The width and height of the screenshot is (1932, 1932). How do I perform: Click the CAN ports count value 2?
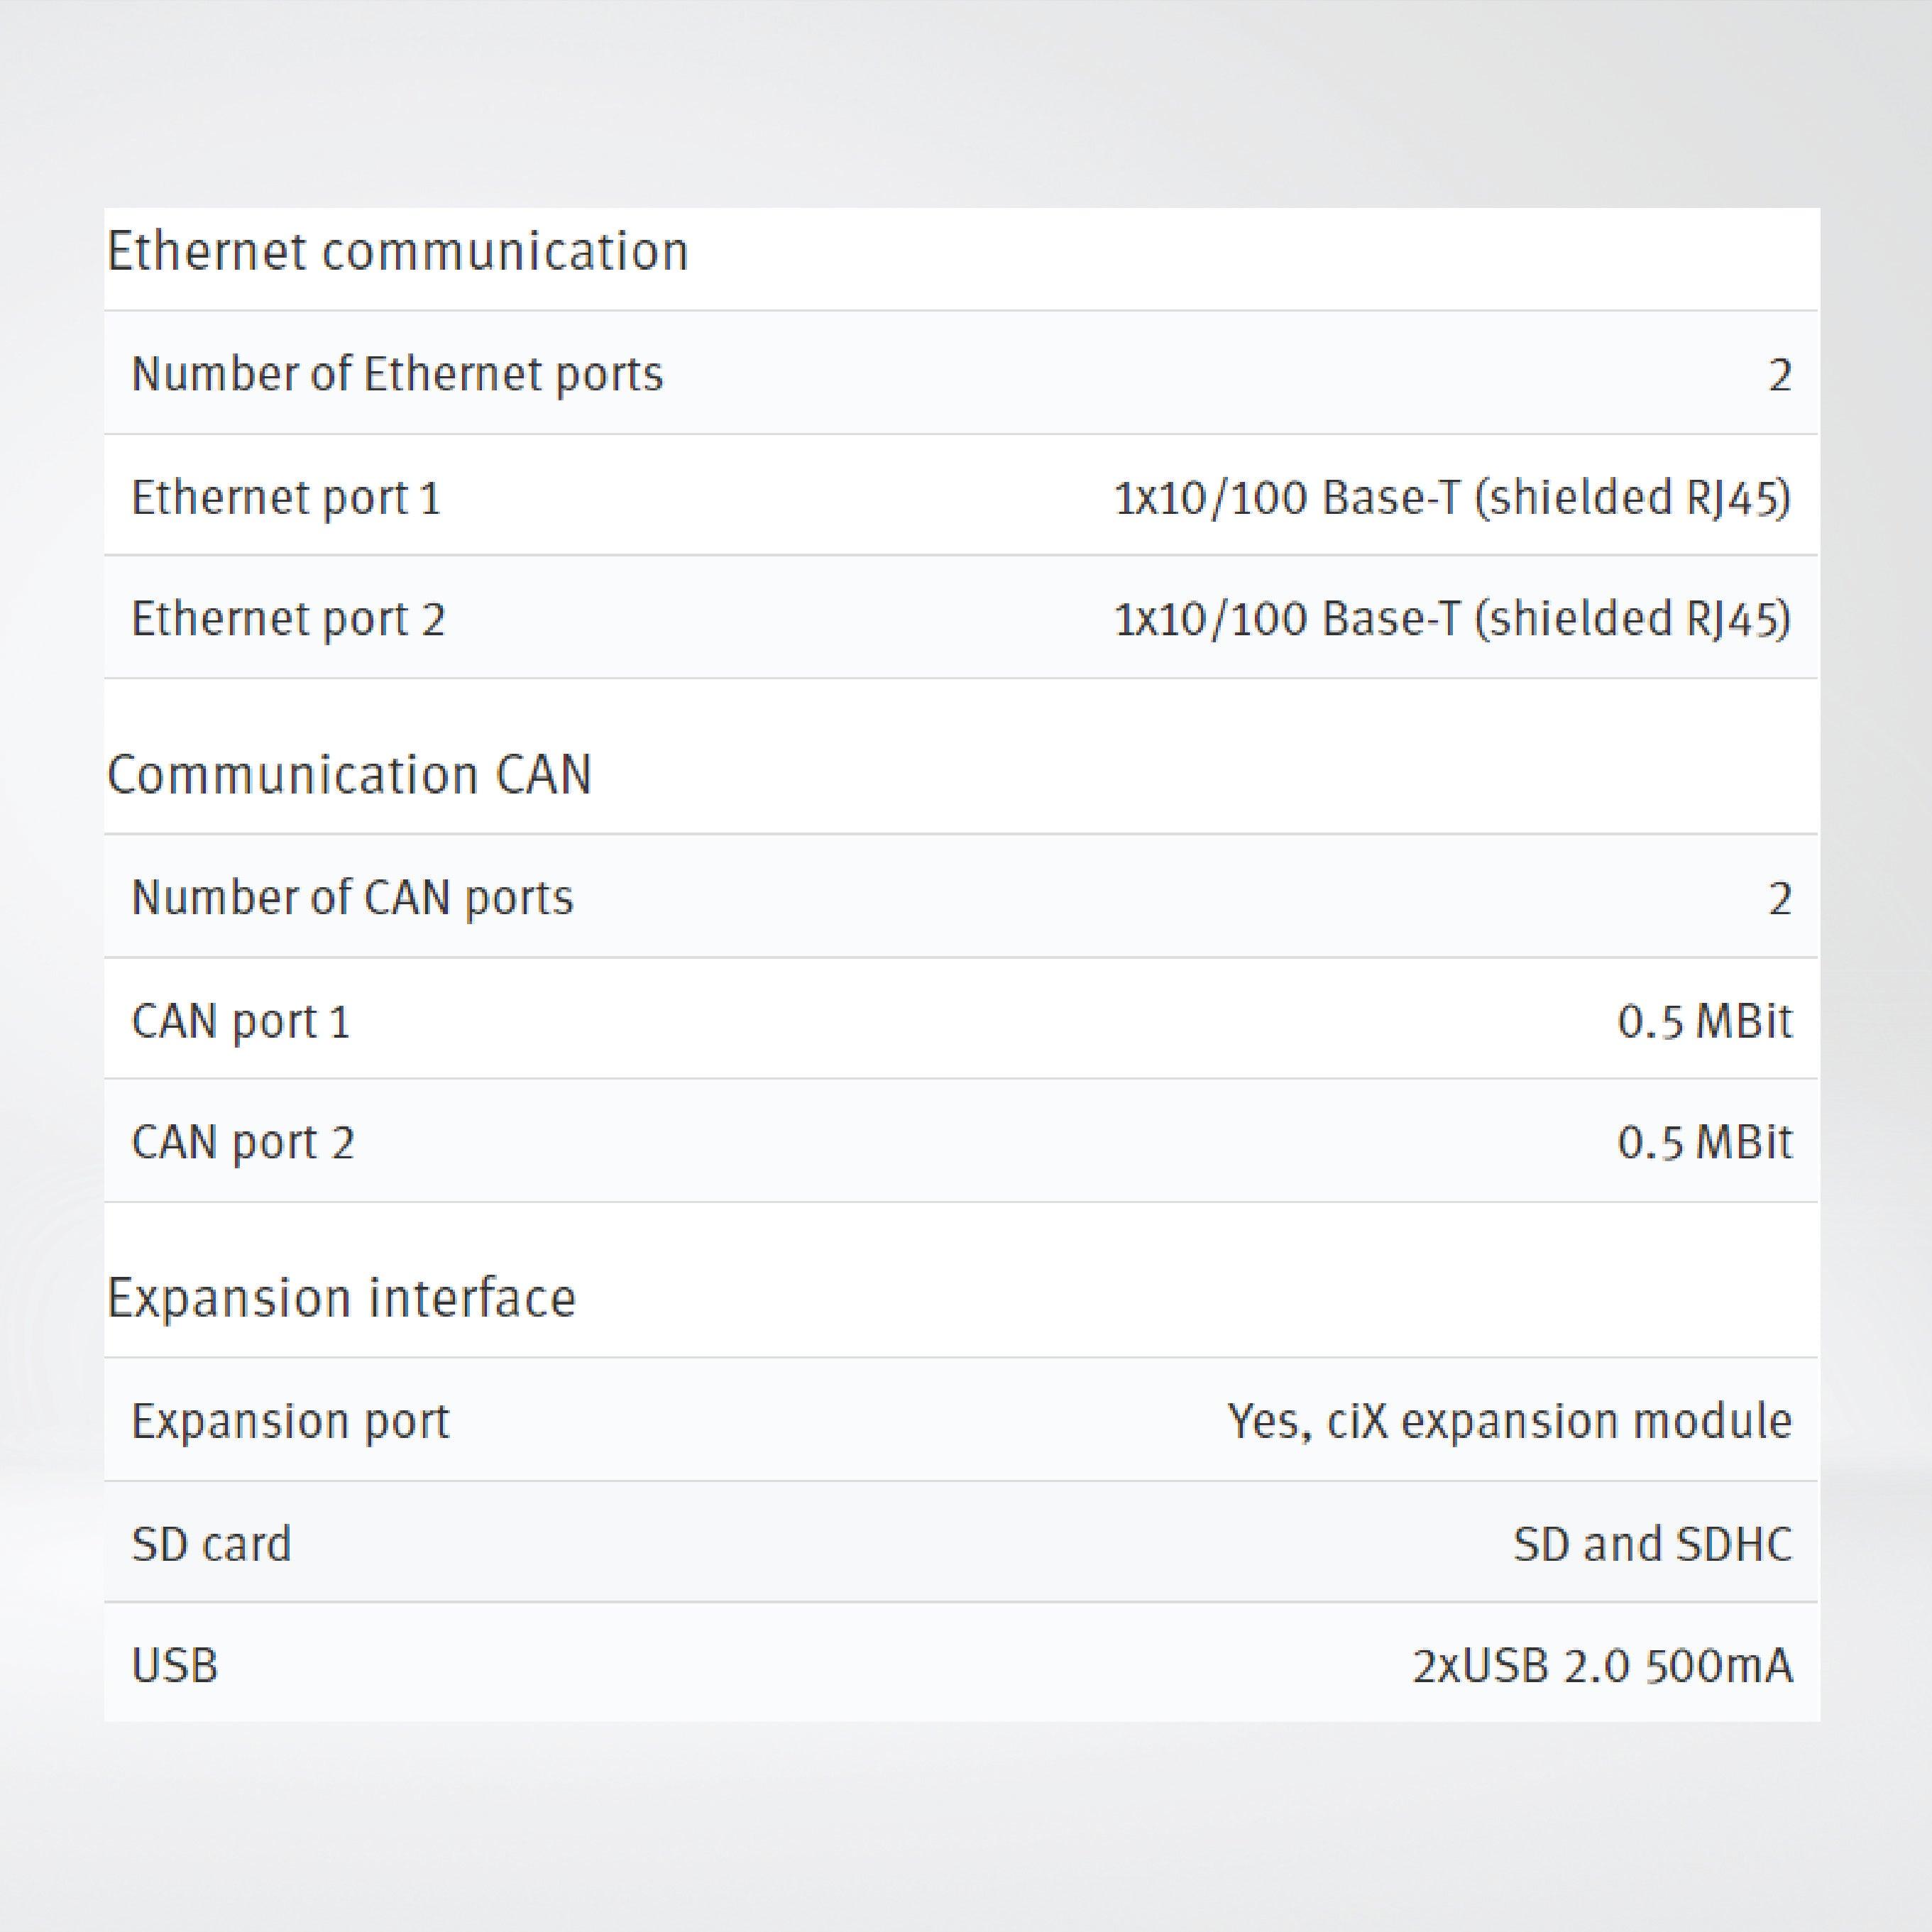point(1779,899)
